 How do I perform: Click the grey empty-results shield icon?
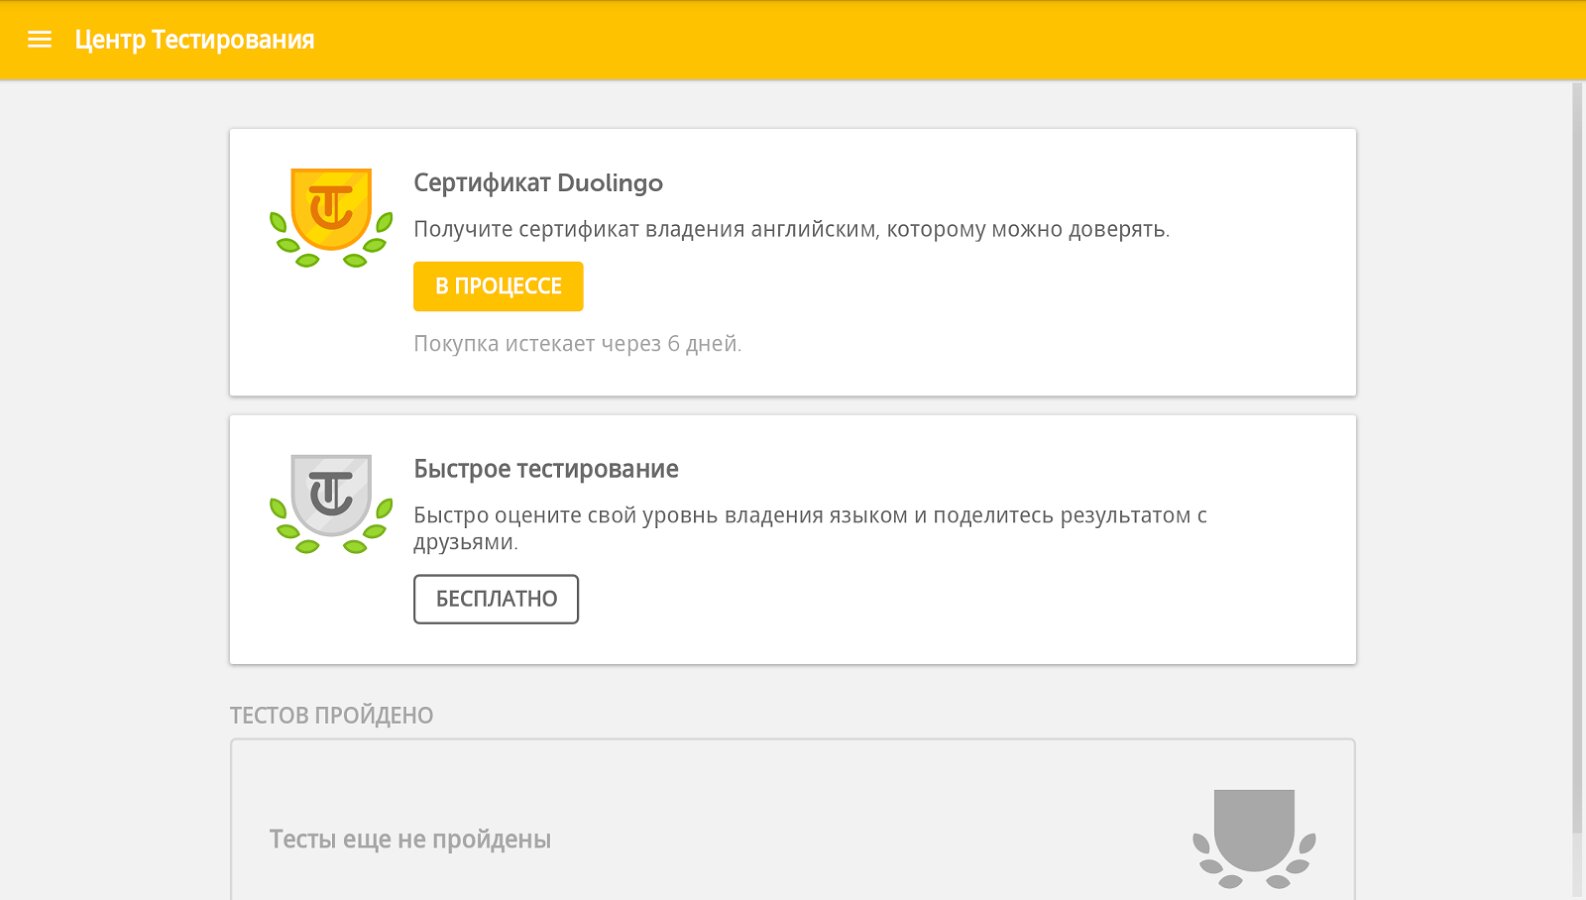(1254, 836)
